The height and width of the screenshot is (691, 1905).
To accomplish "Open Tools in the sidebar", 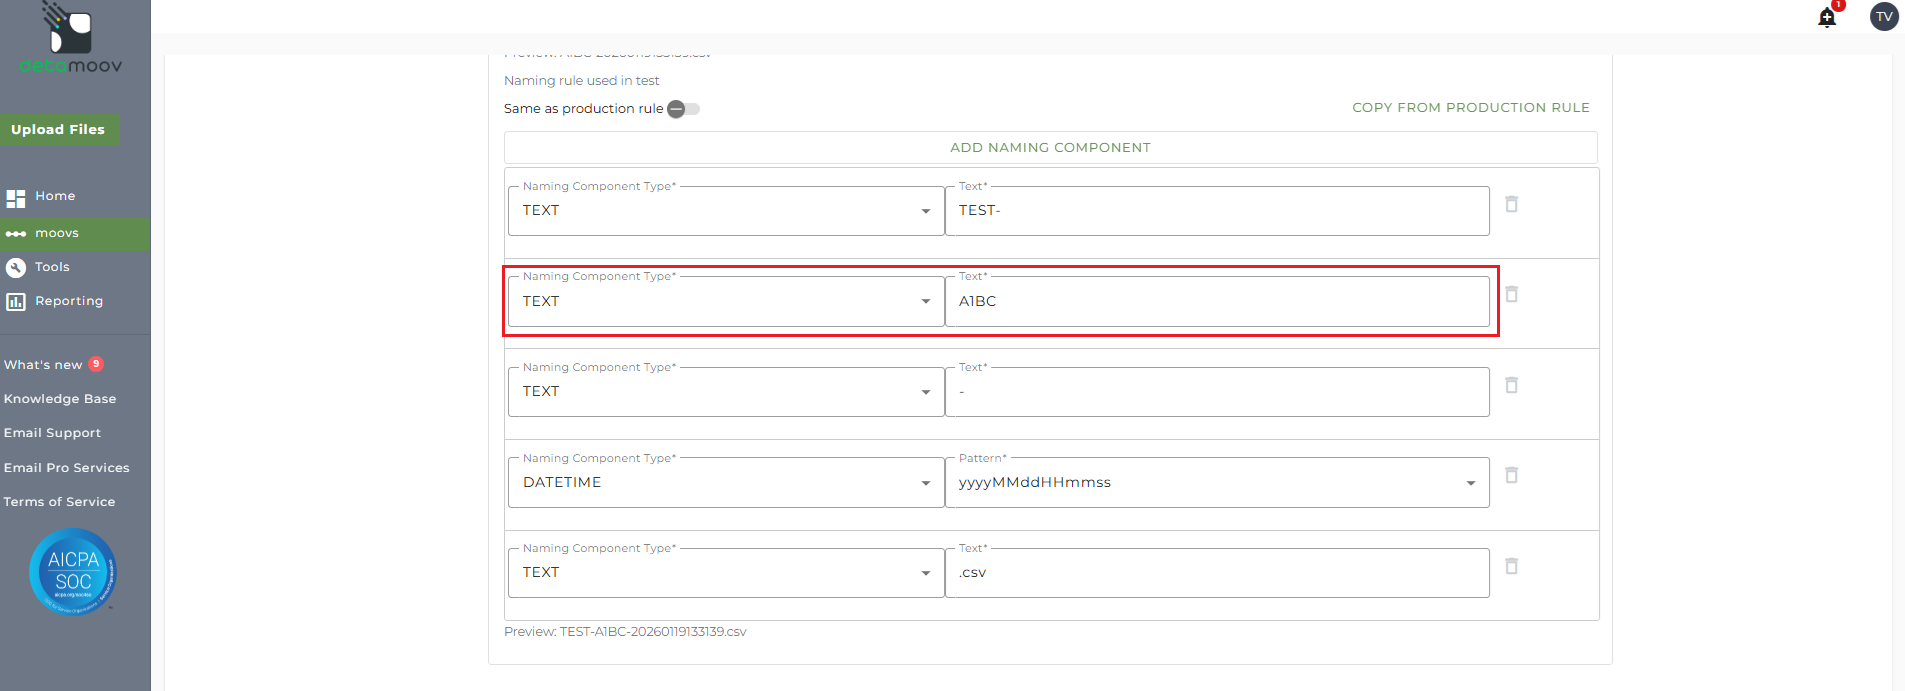I will 52,267.
